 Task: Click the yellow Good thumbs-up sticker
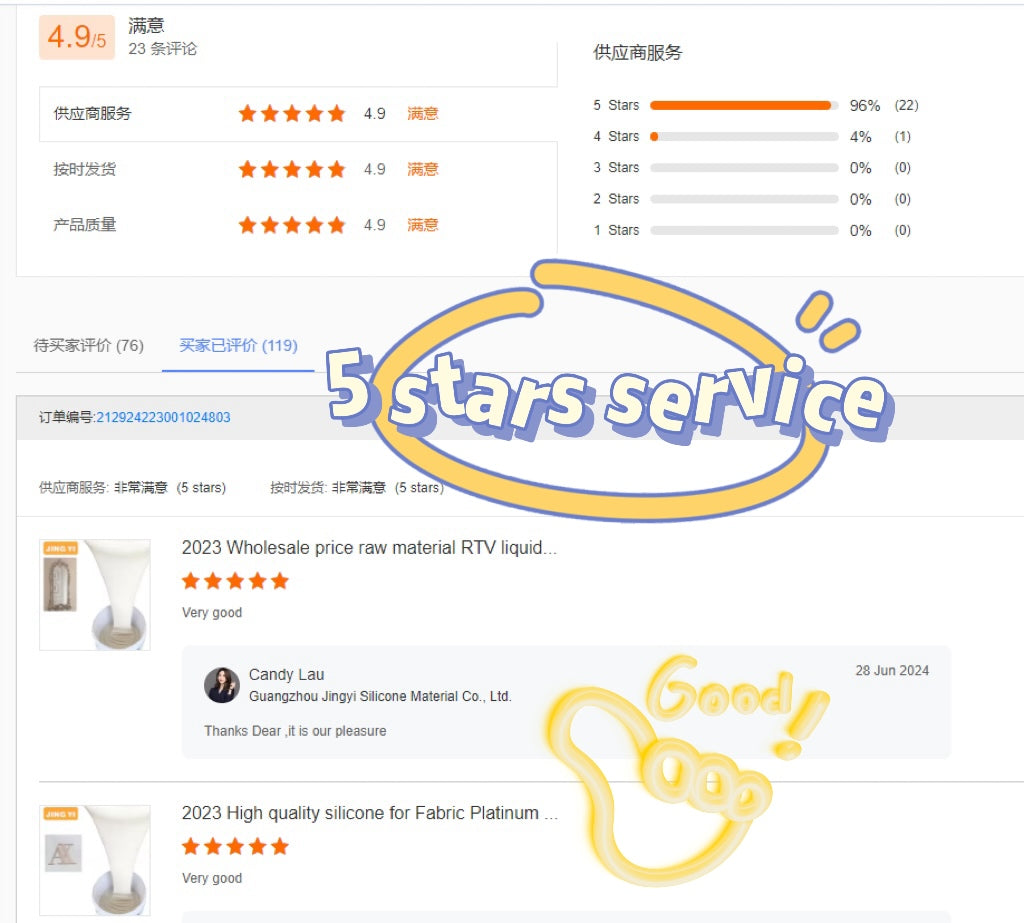tap(686, 771)
